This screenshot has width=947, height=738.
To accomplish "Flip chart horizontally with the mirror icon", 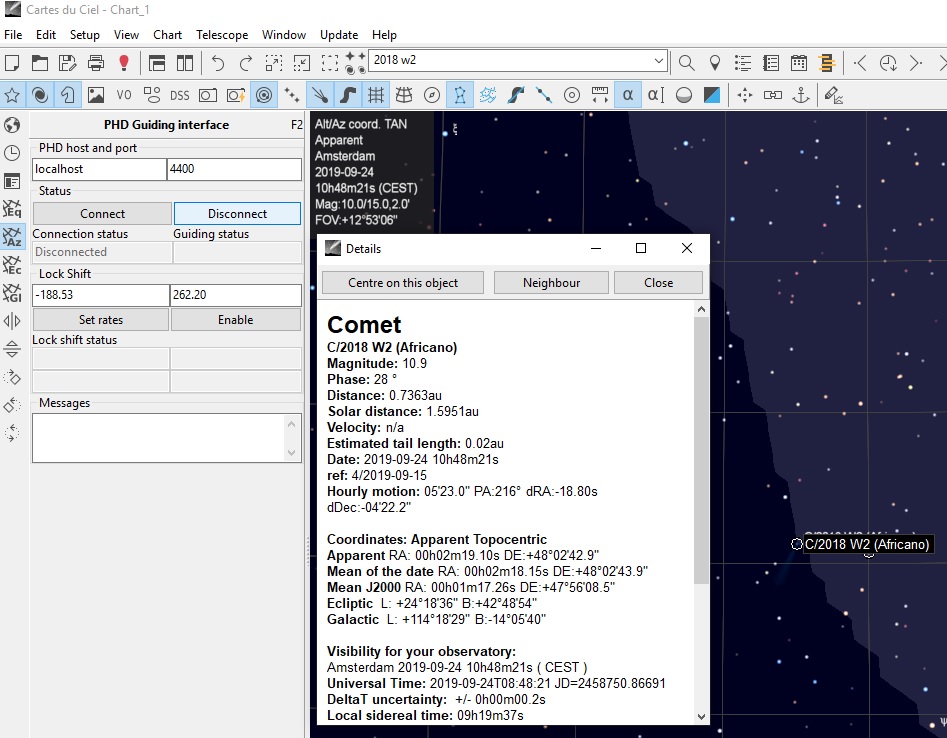I will [12, 321].
